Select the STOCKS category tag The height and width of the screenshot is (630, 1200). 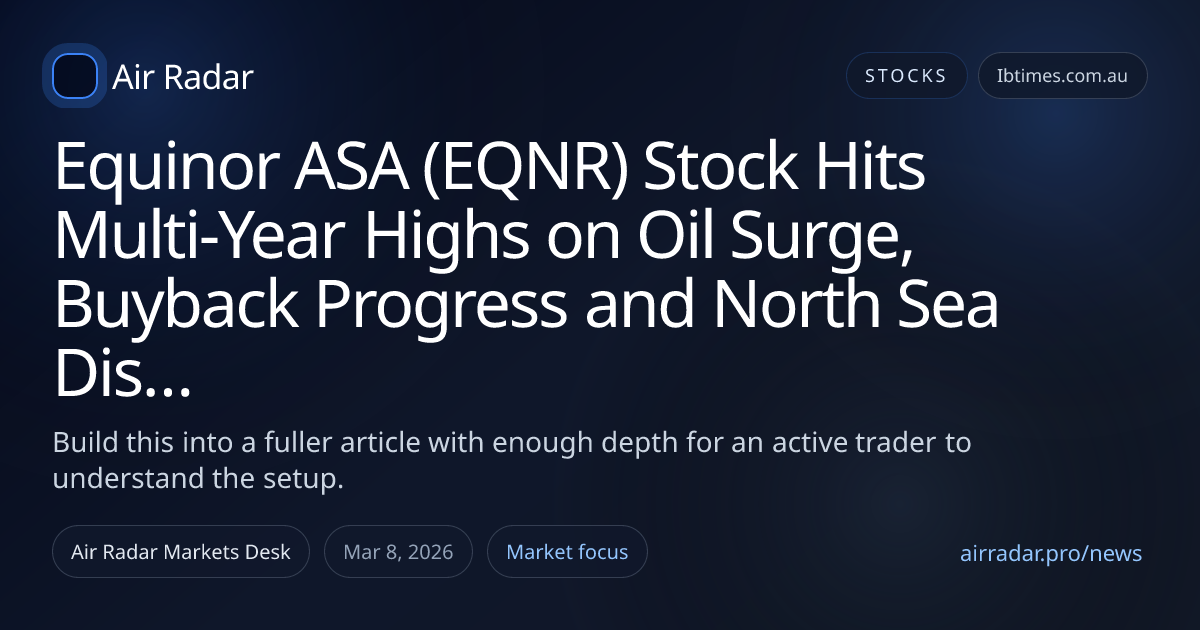(x=906, y=76)
